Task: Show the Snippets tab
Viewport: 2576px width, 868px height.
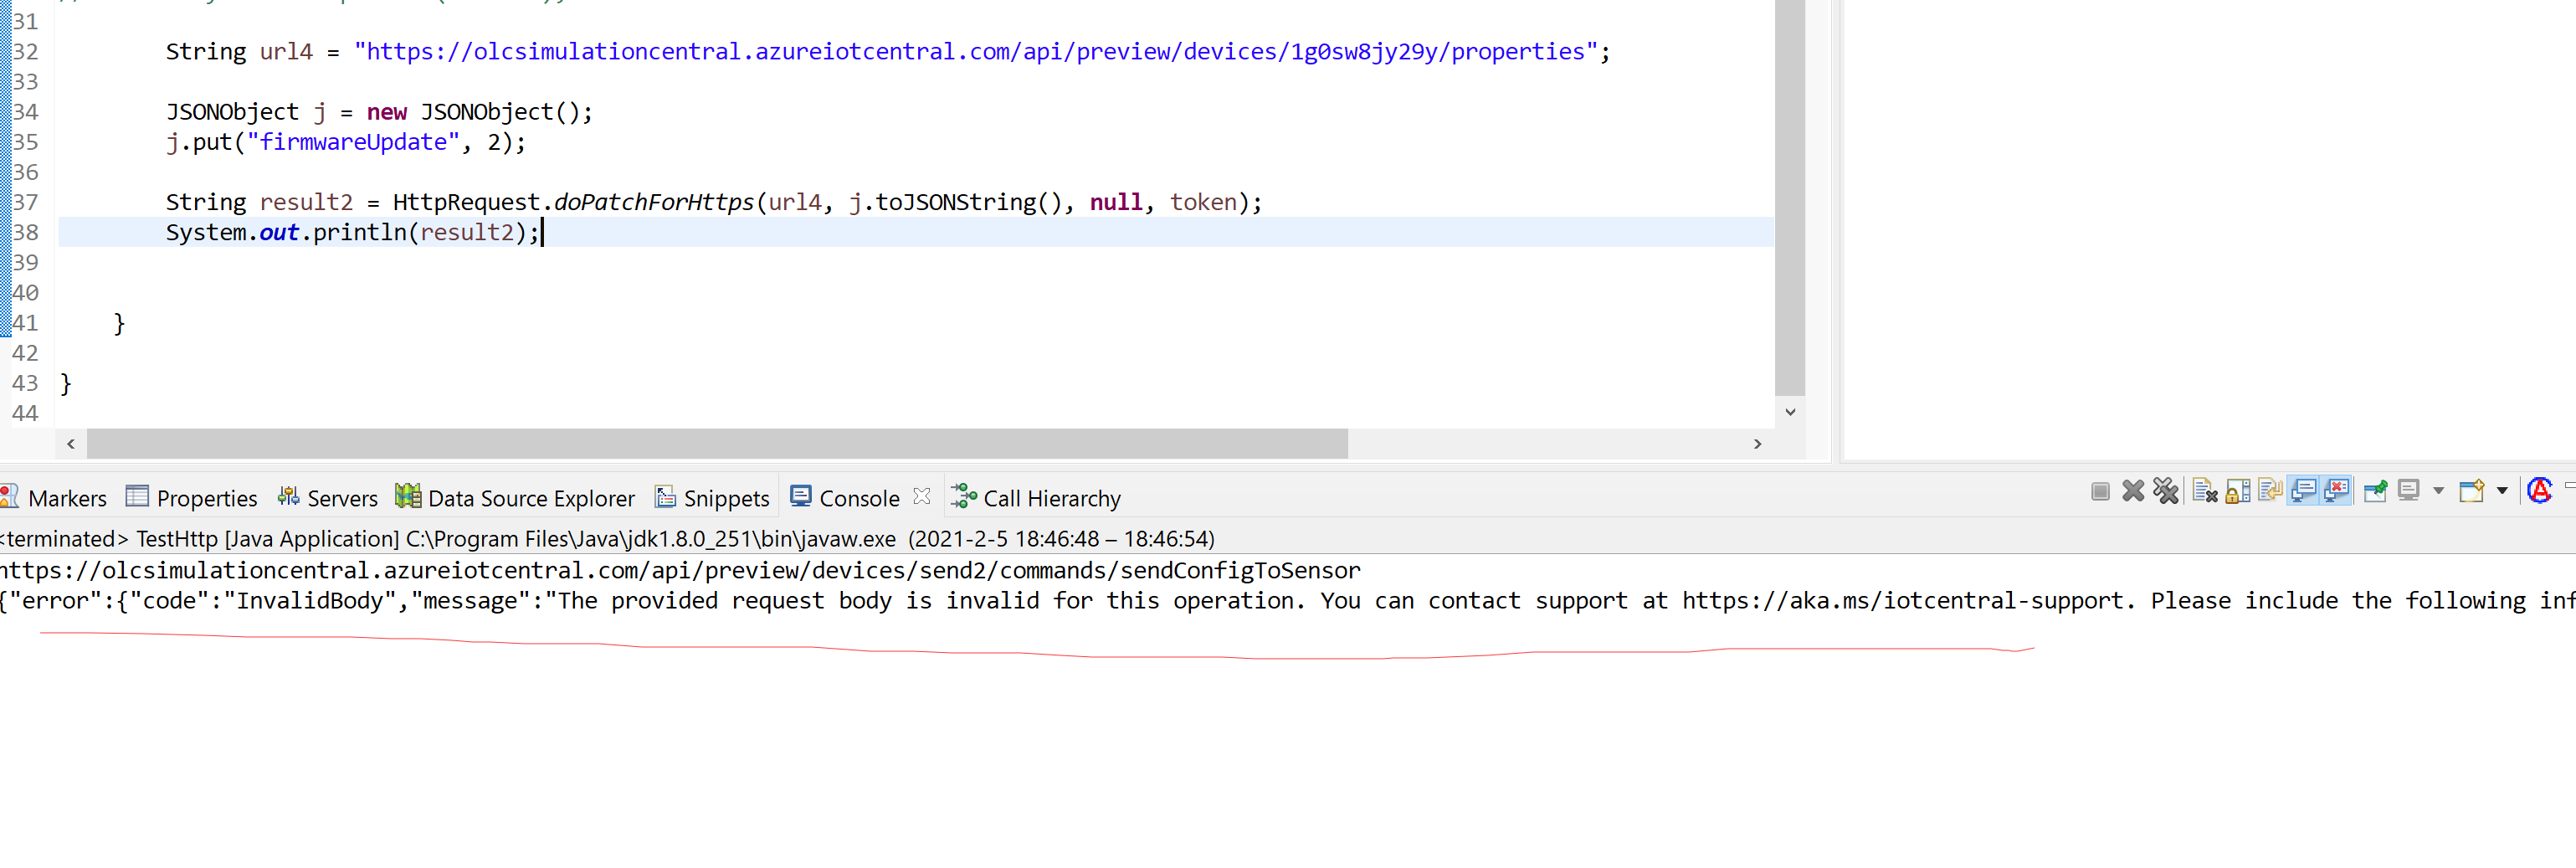Action: 712,498
